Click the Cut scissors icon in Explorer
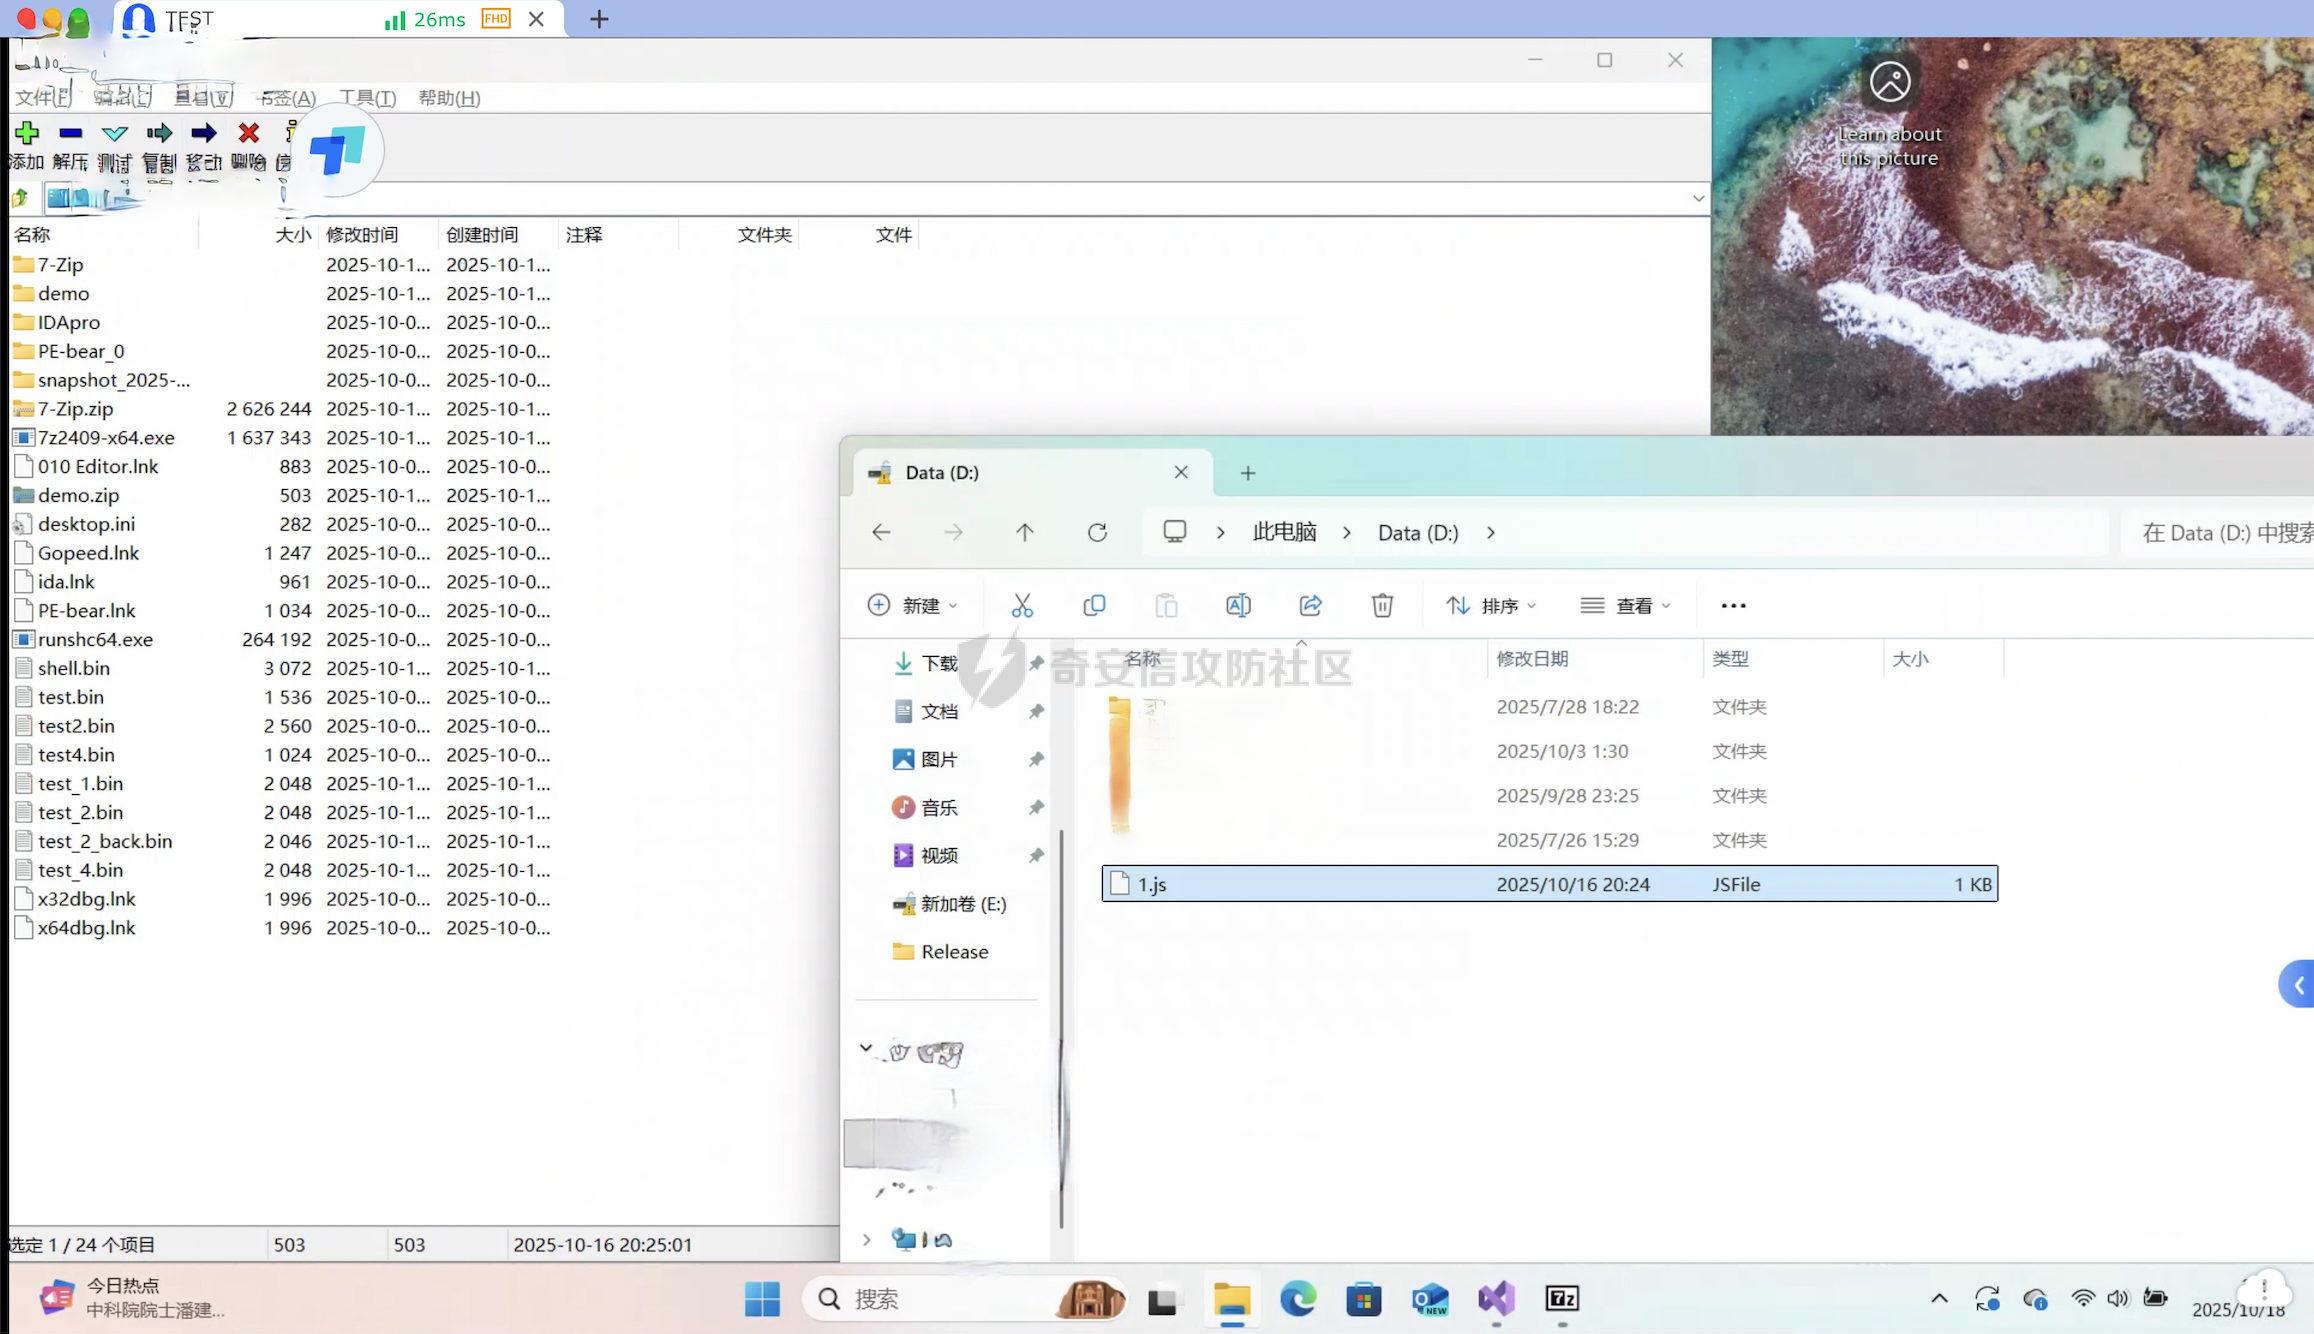 [1022, 605]
